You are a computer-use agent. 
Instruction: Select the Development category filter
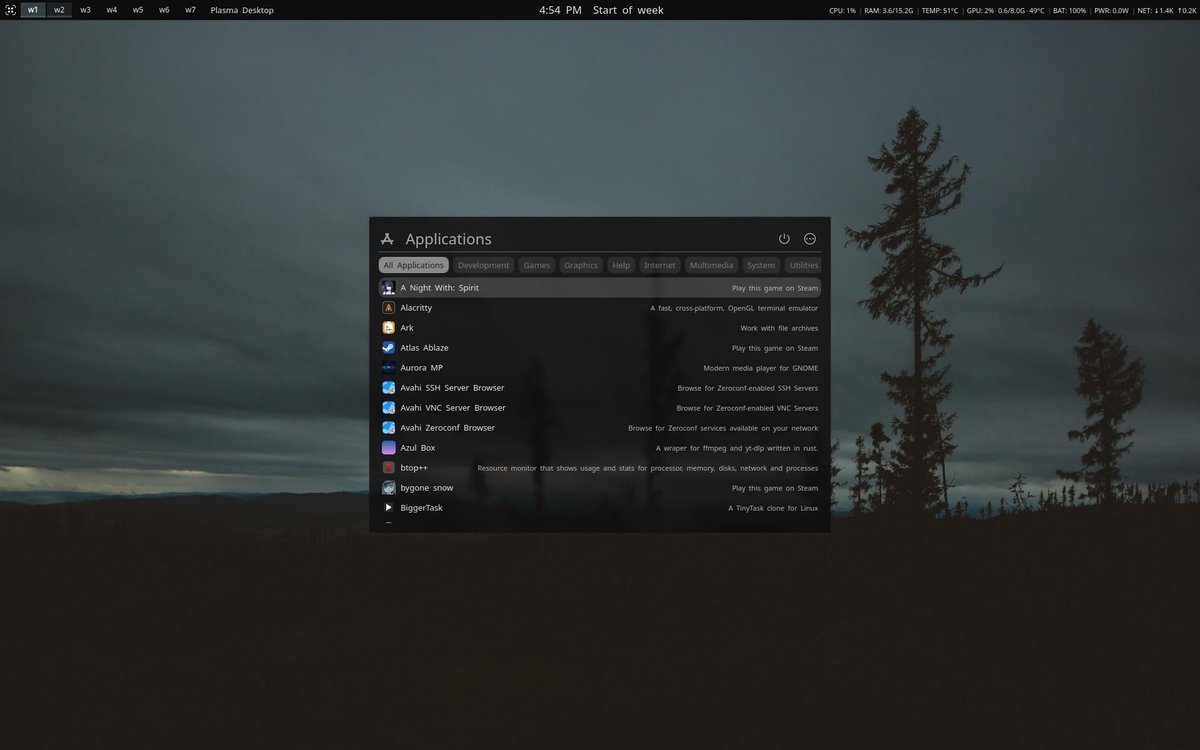click(x=484, y=264)
